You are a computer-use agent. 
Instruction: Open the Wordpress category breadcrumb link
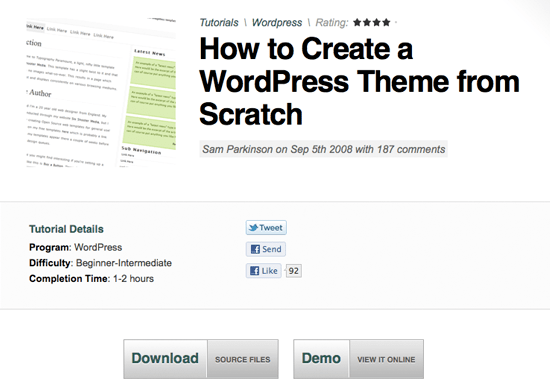click(277, 23)
